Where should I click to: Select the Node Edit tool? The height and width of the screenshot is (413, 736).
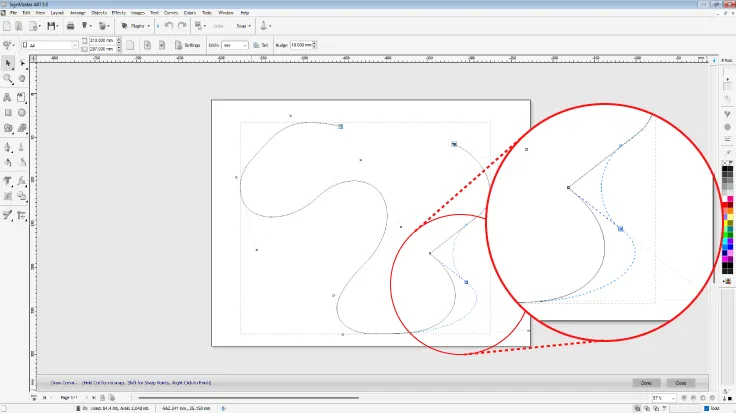click(x=22, y=63)
